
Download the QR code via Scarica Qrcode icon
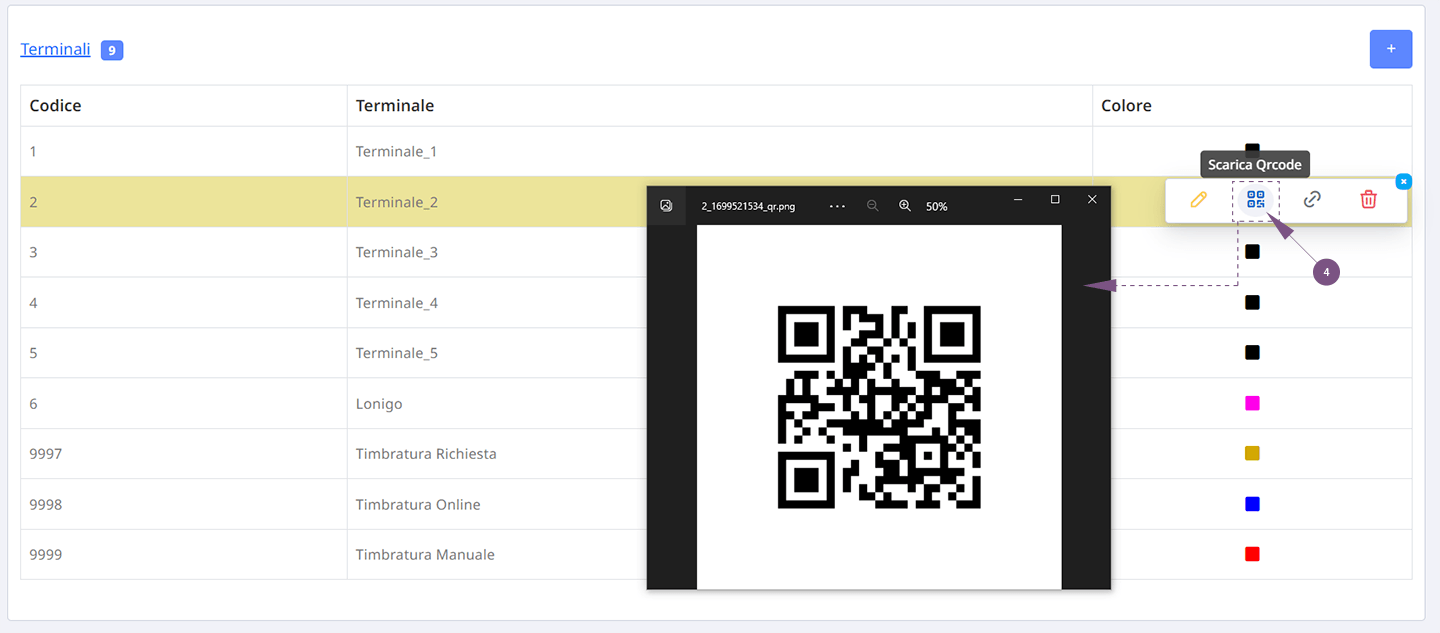point(1256,199)
